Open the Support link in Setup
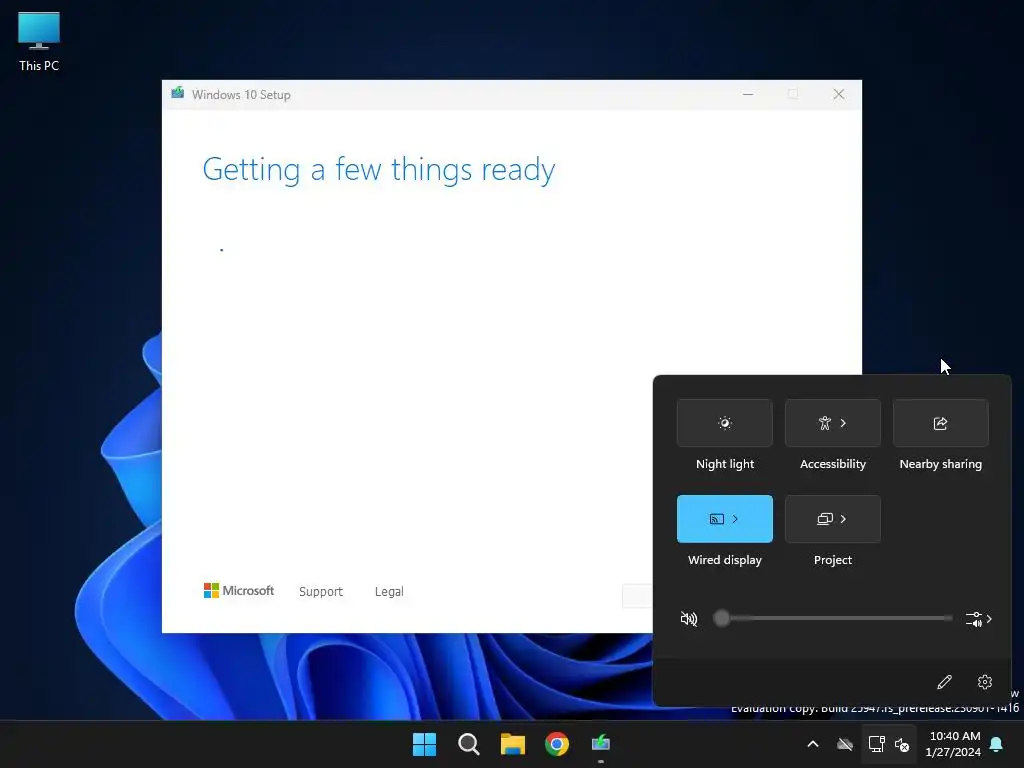Screen dimensions: 1024x768 pyautogui.click(x=321, y=592)
